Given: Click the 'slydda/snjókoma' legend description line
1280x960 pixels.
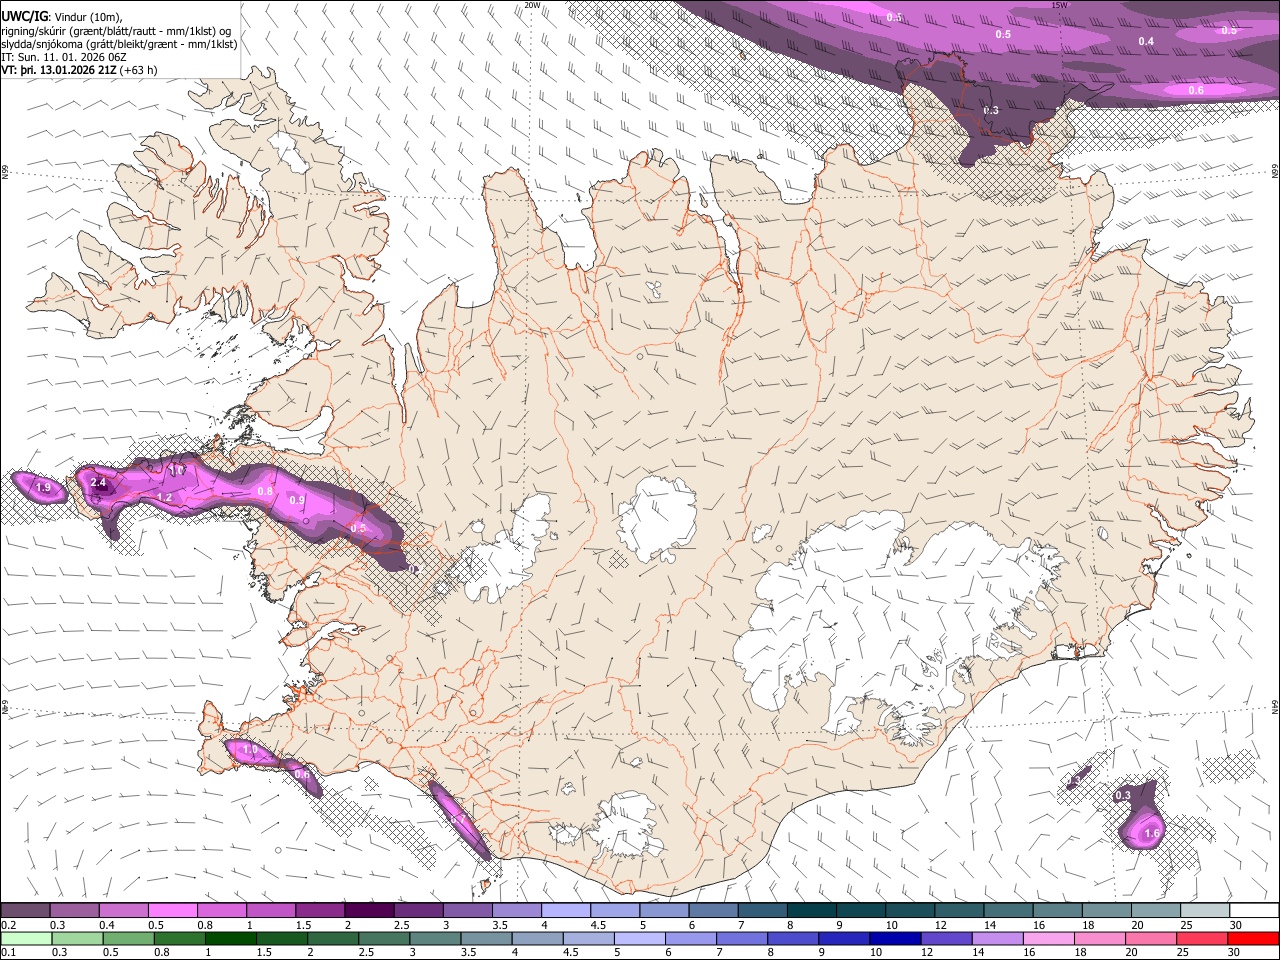Looking at the screenshot, I should pos(119,44).
